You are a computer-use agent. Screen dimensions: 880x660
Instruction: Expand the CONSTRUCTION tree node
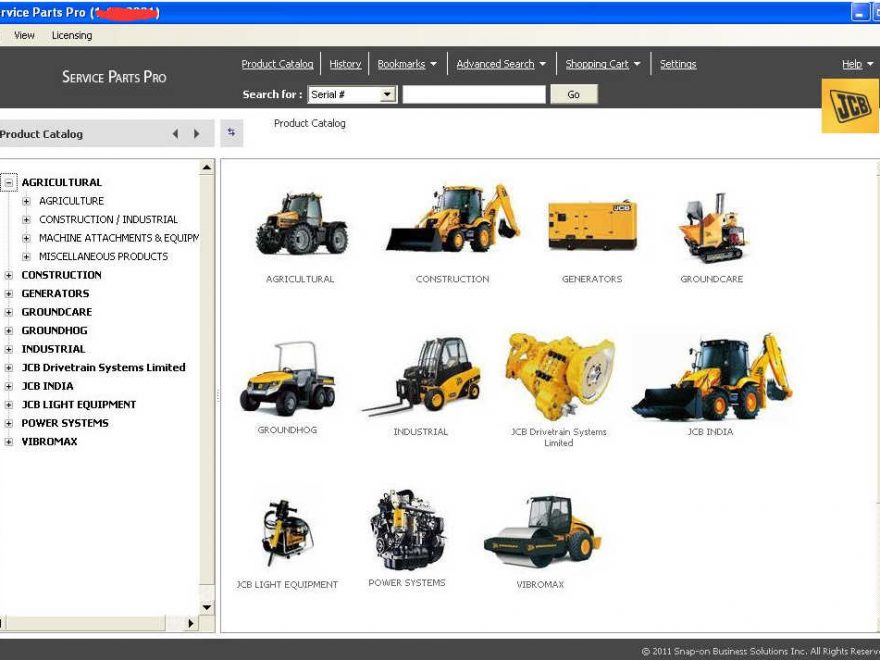point(8,275)
